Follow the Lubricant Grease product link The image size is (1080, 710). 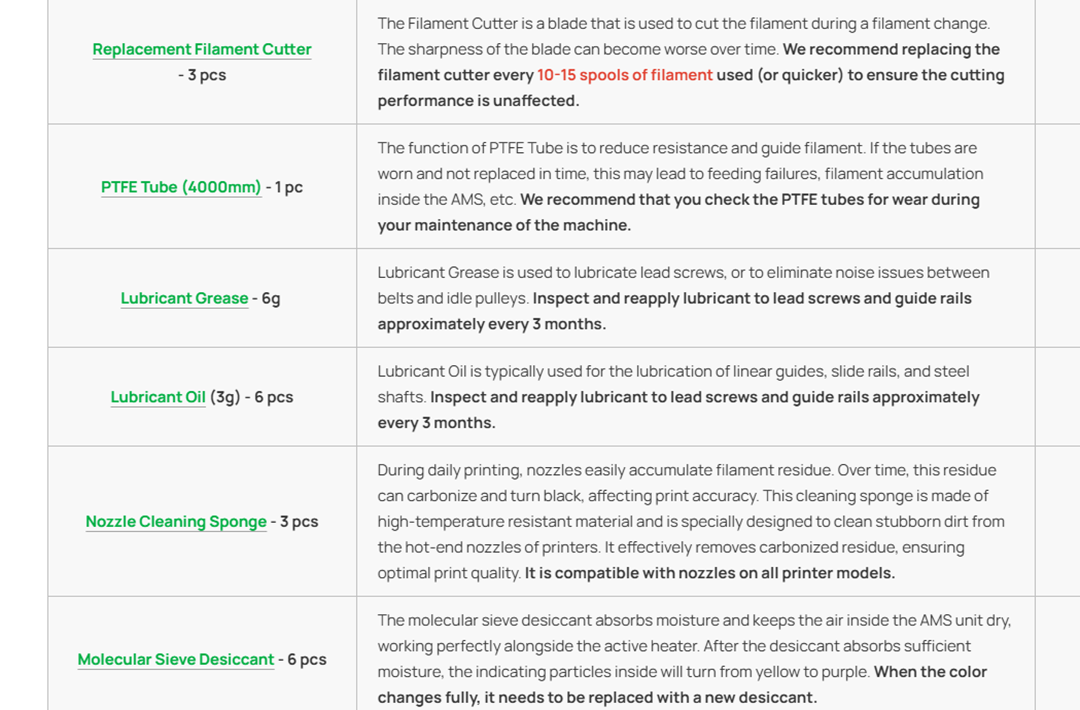coord(185,298)
